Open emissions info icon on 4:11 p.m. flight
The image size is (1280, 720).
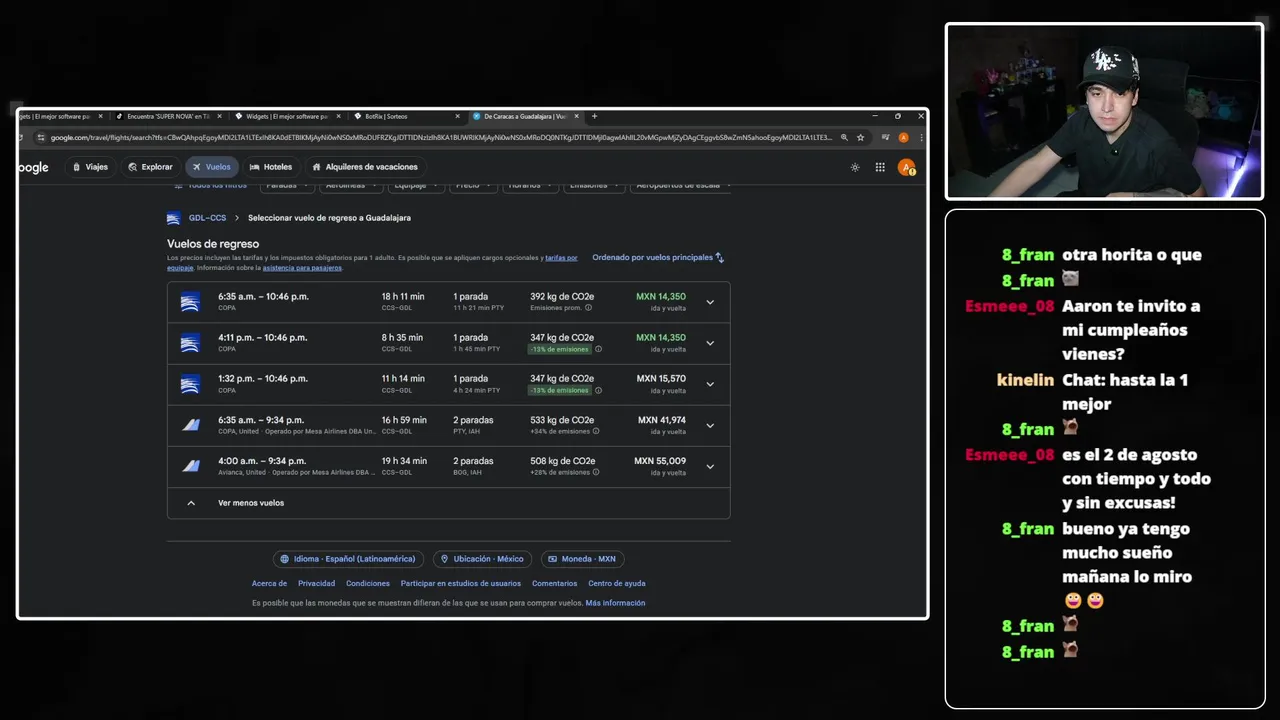point(598,349)
